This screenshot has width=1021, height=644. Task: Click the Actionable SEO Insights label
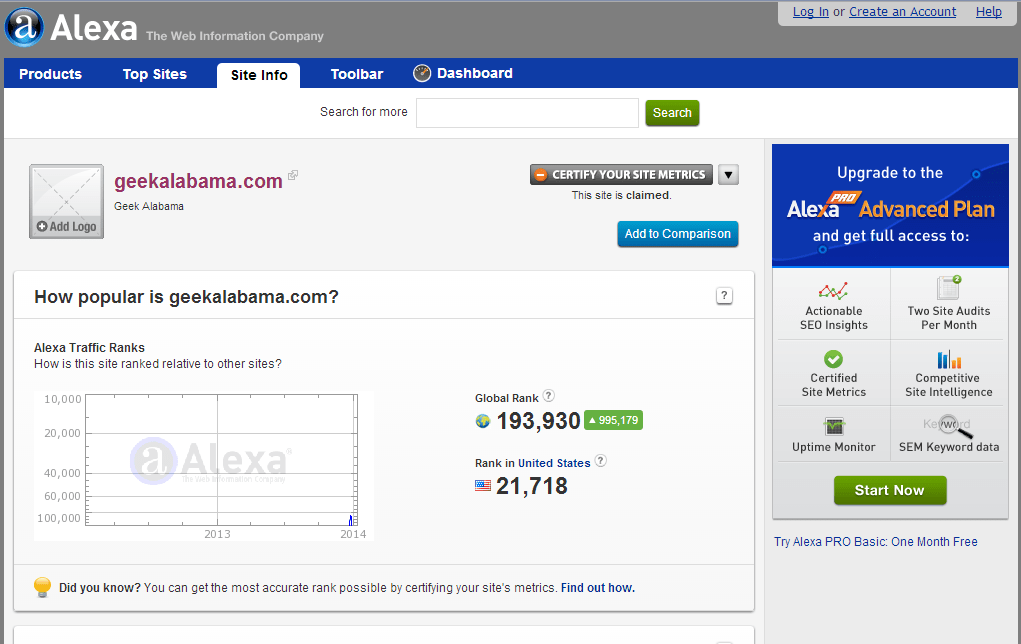[833, 318]
